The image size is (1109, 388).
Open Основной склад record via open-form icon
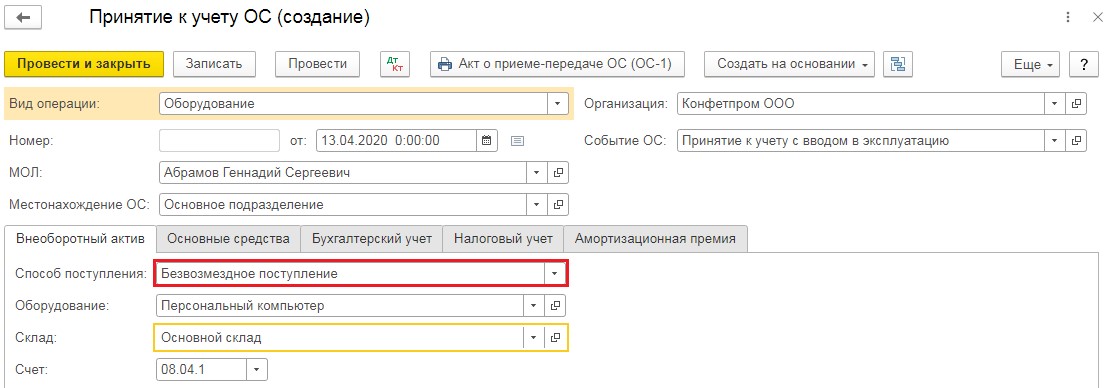click(556, 337)
